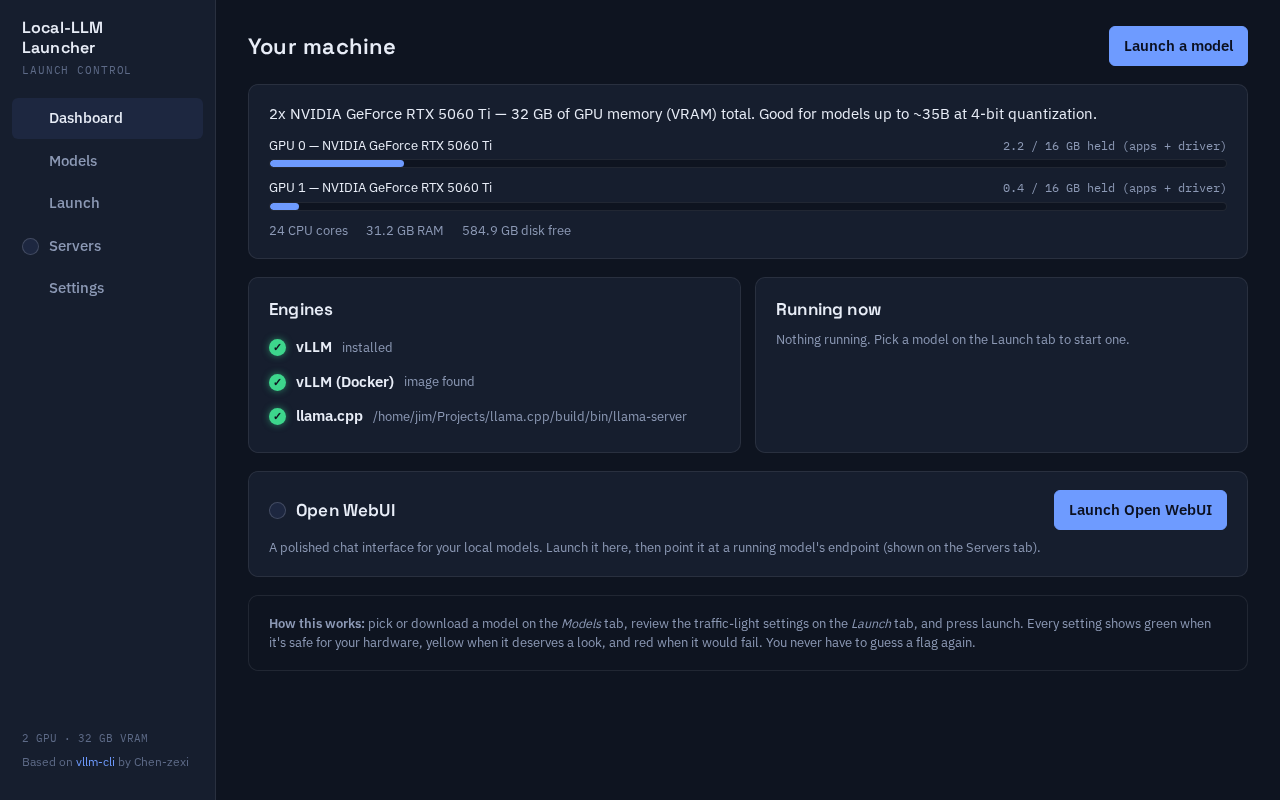Open Settings from the sidebar

tap(107, 288)
